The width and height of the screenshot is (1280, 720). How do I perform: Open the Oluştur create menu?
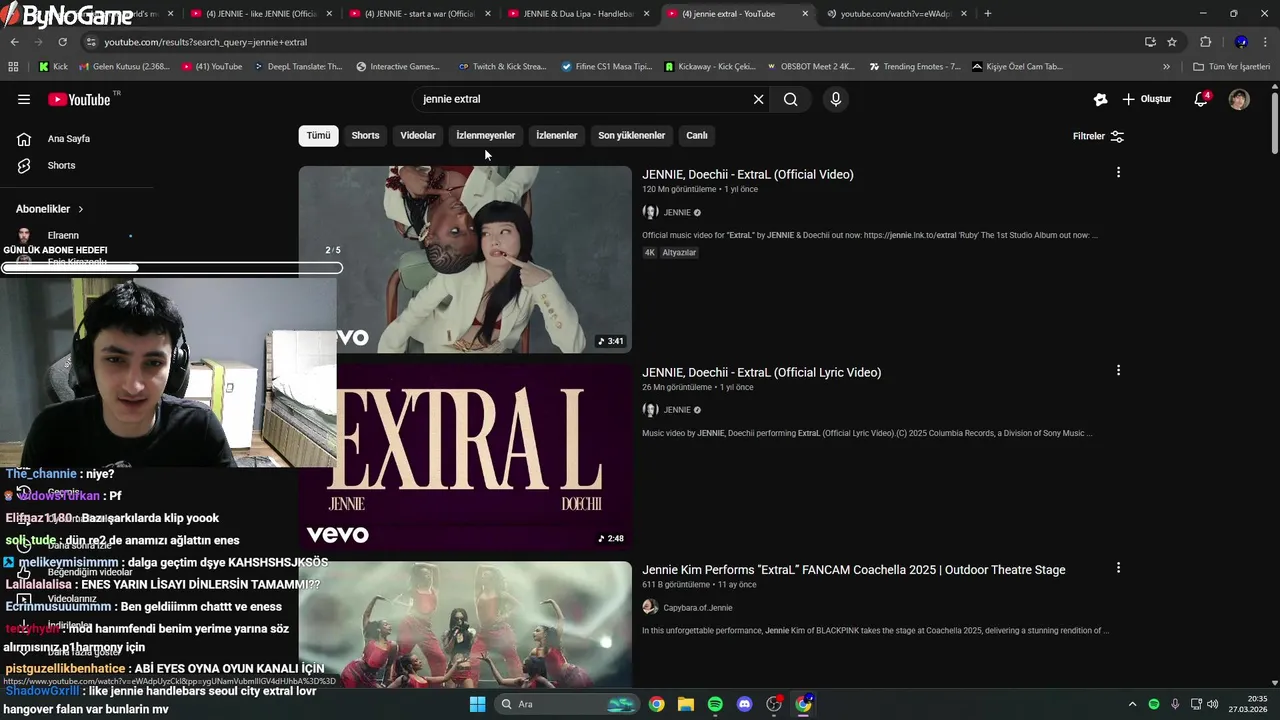1146,99
